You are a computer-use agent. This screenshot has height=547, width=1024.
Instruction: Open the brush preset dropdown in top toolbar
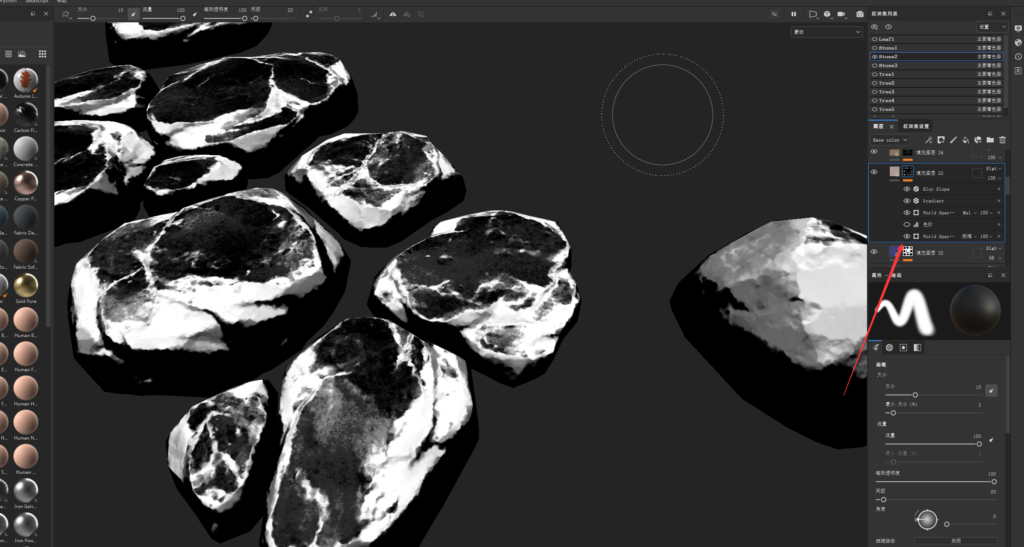(x=66, y=14)
